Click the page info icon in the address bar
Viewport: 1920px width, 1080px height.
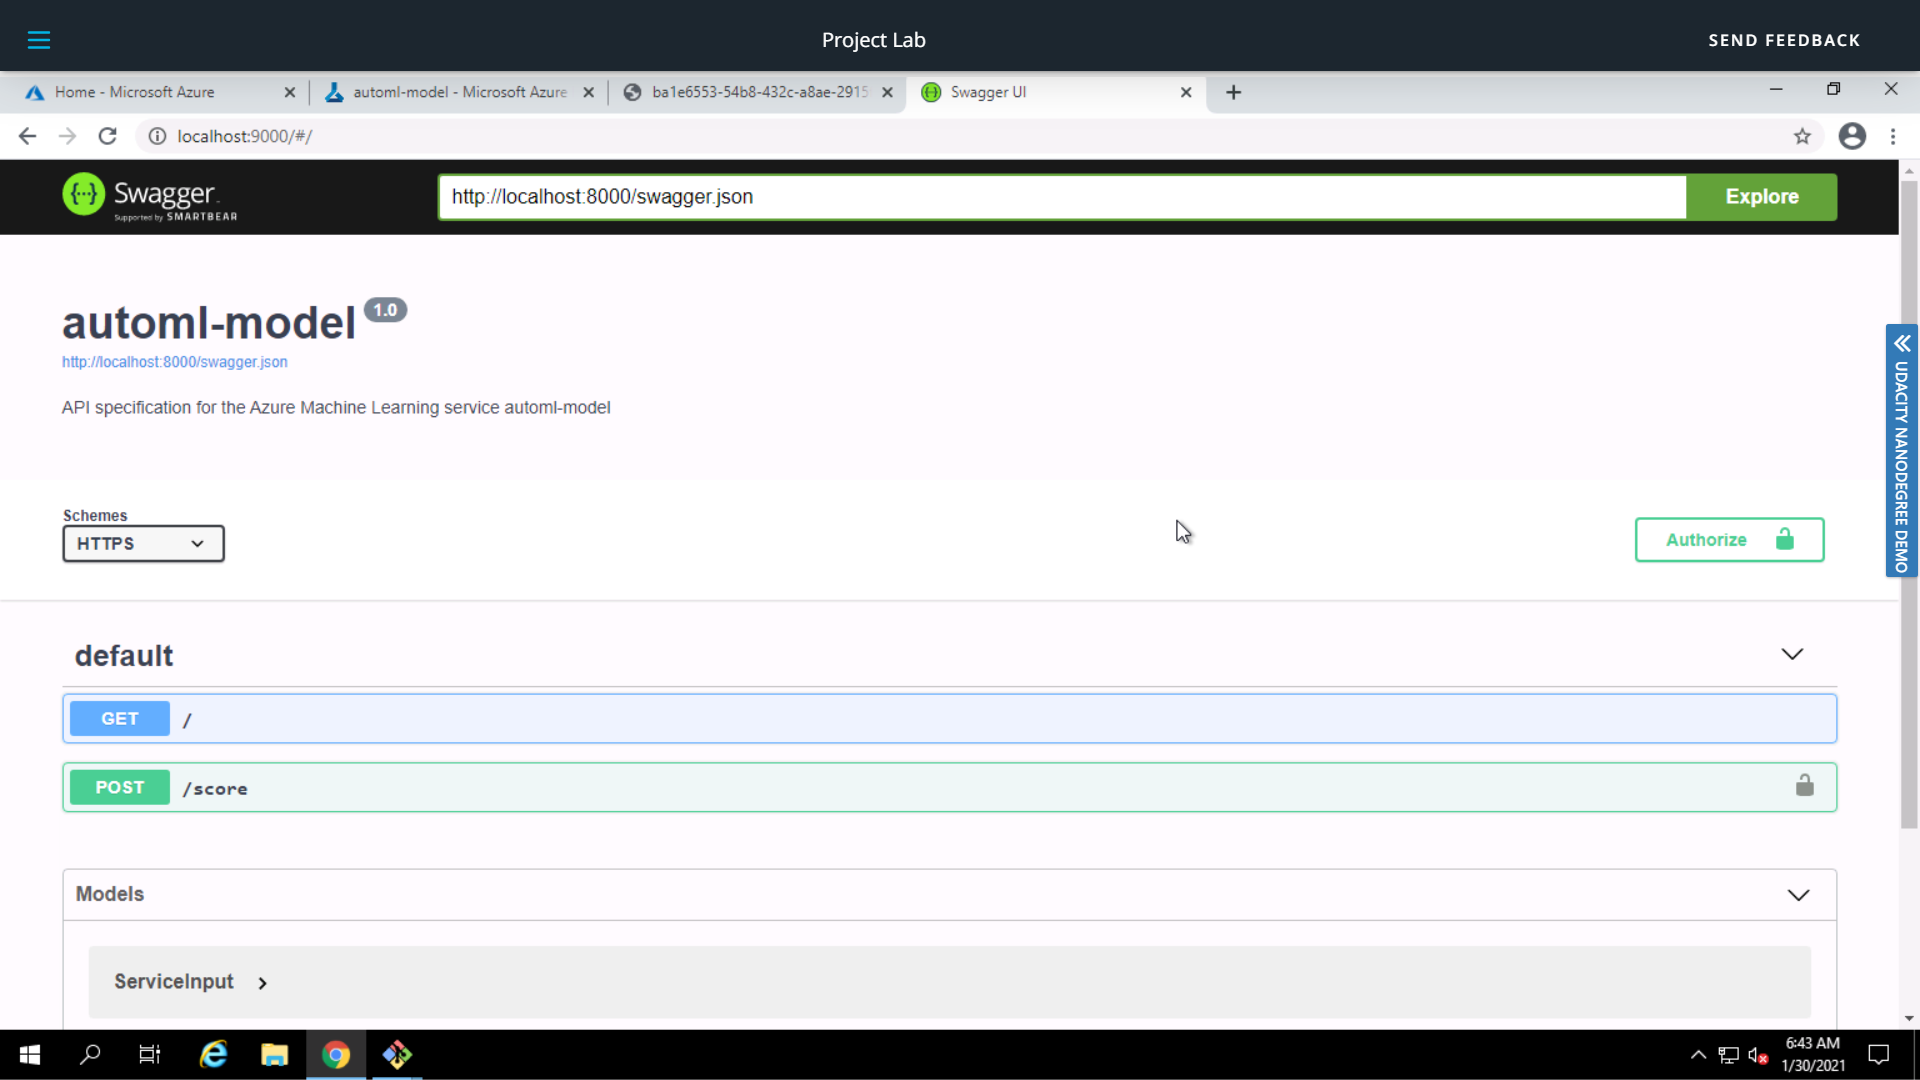157,136
